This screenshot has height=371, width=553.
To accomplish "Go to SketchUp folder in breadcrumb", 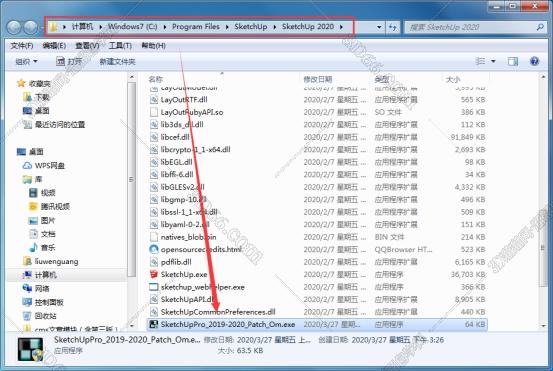I will pos(251,27).
